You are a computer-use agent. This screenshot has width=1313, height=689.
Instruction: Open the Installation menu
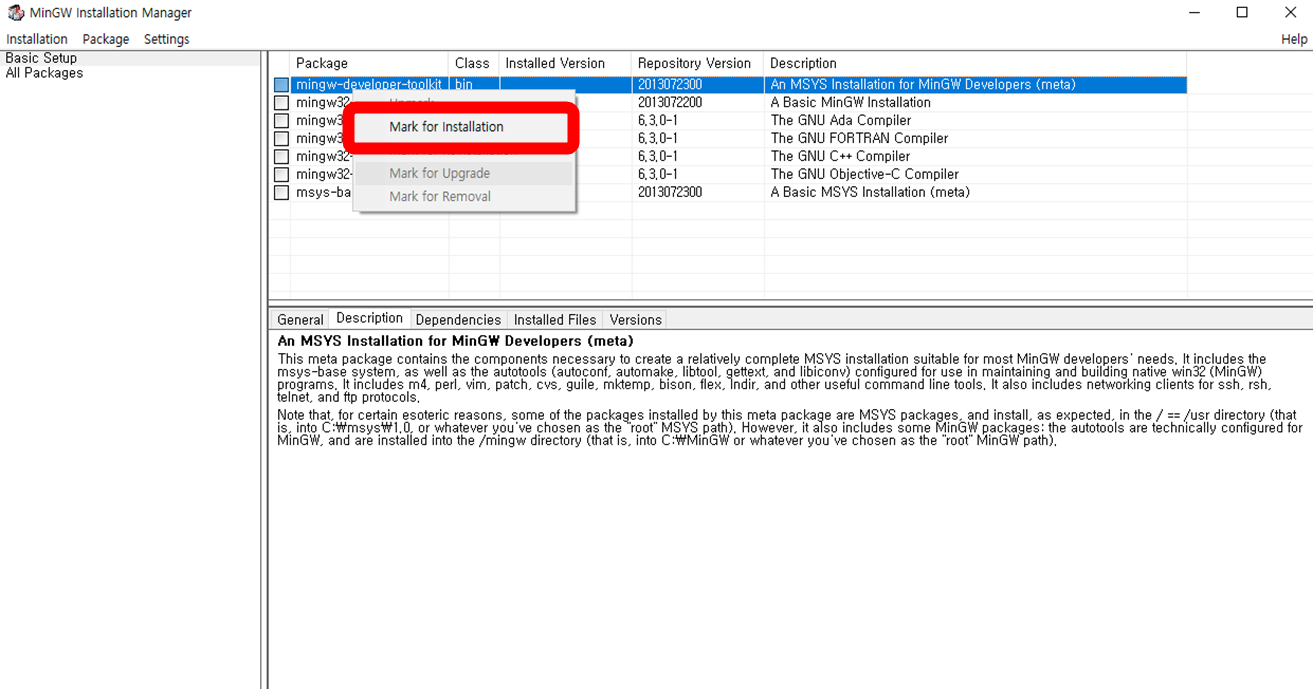pos(37,39)
